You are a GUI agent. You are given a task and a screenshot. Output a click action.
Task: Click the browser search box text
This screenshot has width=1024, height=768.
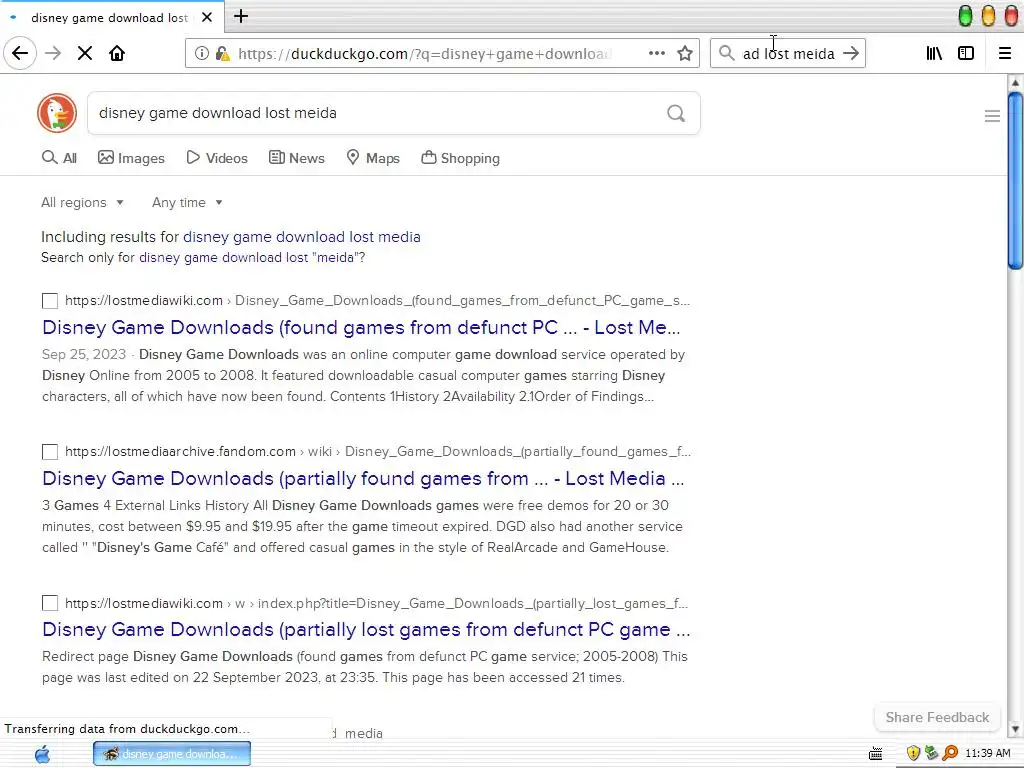click(x=788, y=54)
